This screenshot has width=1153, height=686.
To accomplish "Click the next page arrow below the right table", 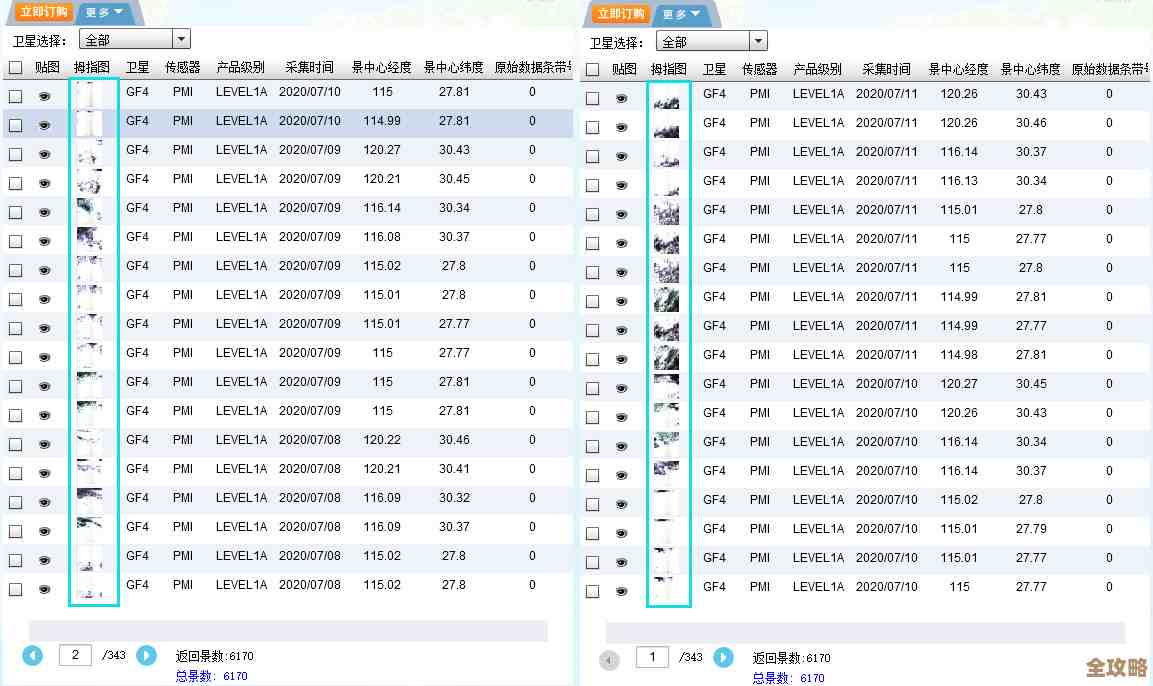I will (x=723, y=658).
